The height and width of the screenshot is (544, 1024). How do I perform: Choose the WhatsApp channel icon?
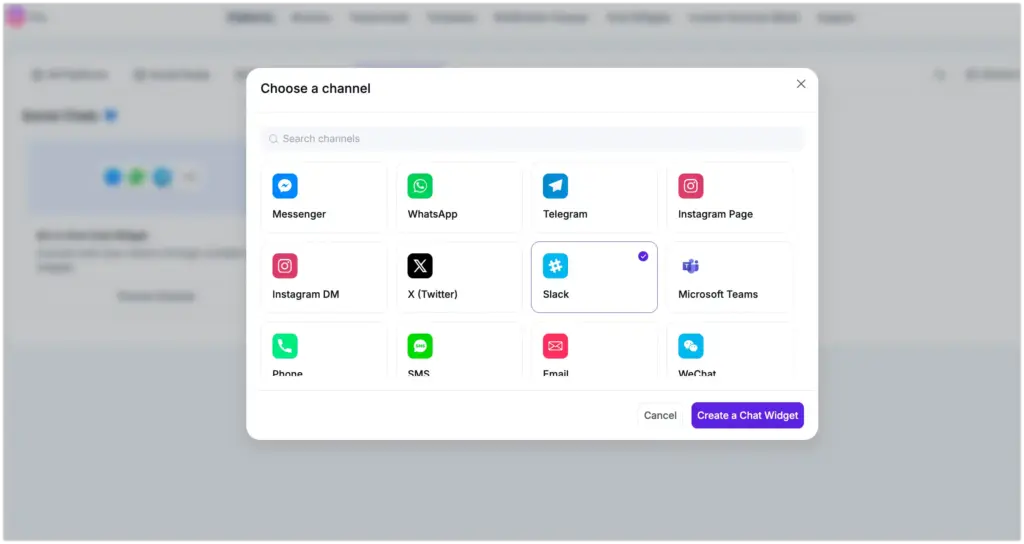(420, 186)
